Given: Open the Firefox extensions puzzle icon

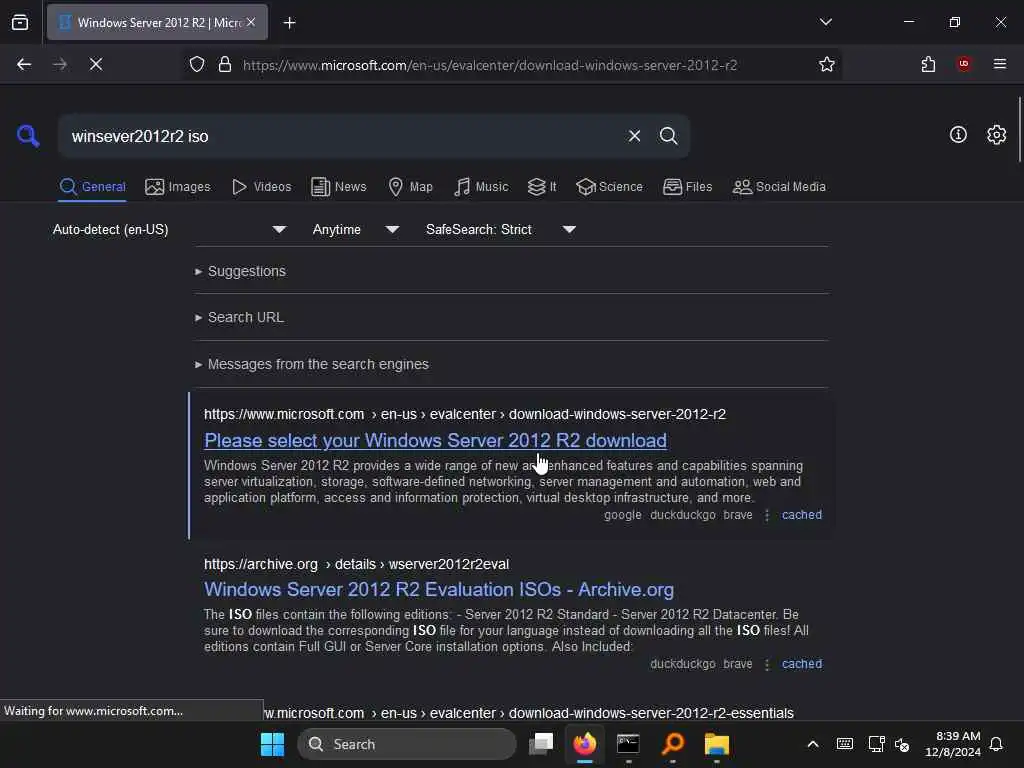Looking at the screenshot, I should coord(928,64).
